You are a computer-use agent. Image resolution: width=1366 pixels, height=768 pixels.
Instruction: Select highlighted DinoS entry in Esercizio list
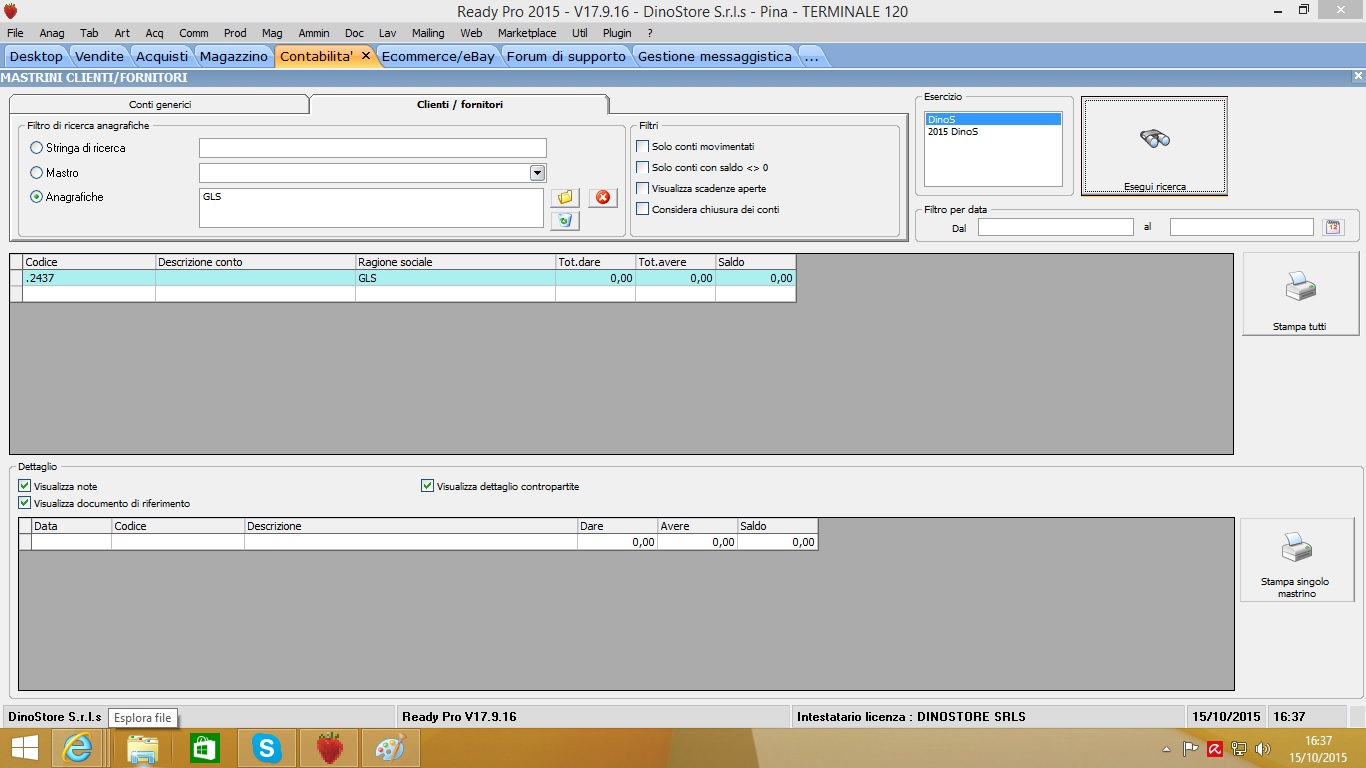pos(993,120)
